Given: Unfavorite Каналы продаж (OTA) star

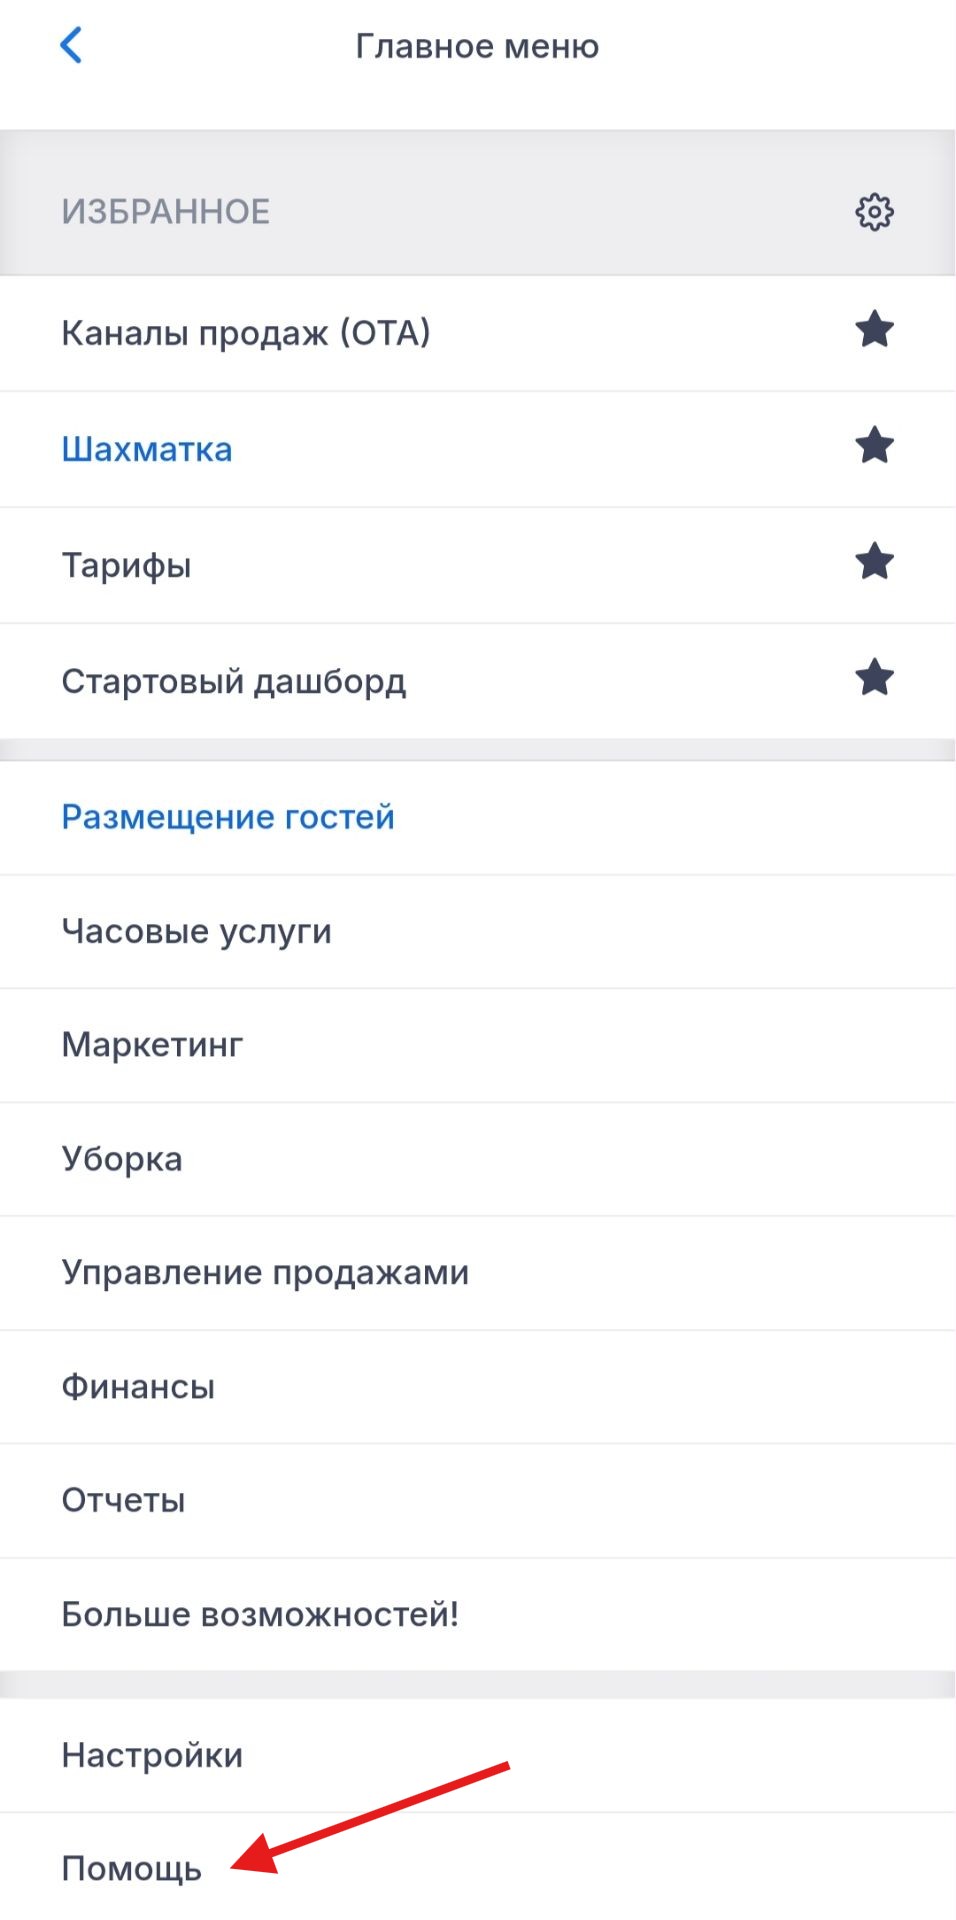Looking at the screenshot, I should [x=874, y=330].
